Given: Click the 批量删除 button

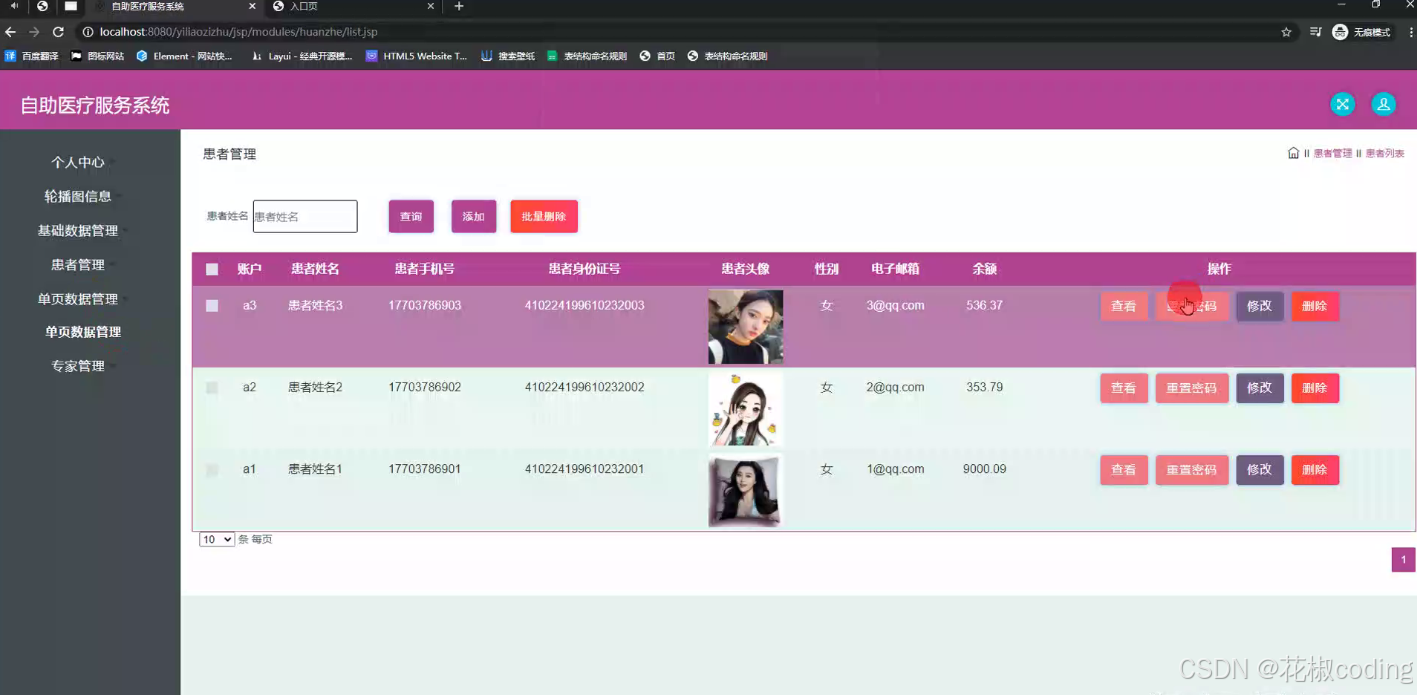Looking at the screenshot, I should [544, 216].
